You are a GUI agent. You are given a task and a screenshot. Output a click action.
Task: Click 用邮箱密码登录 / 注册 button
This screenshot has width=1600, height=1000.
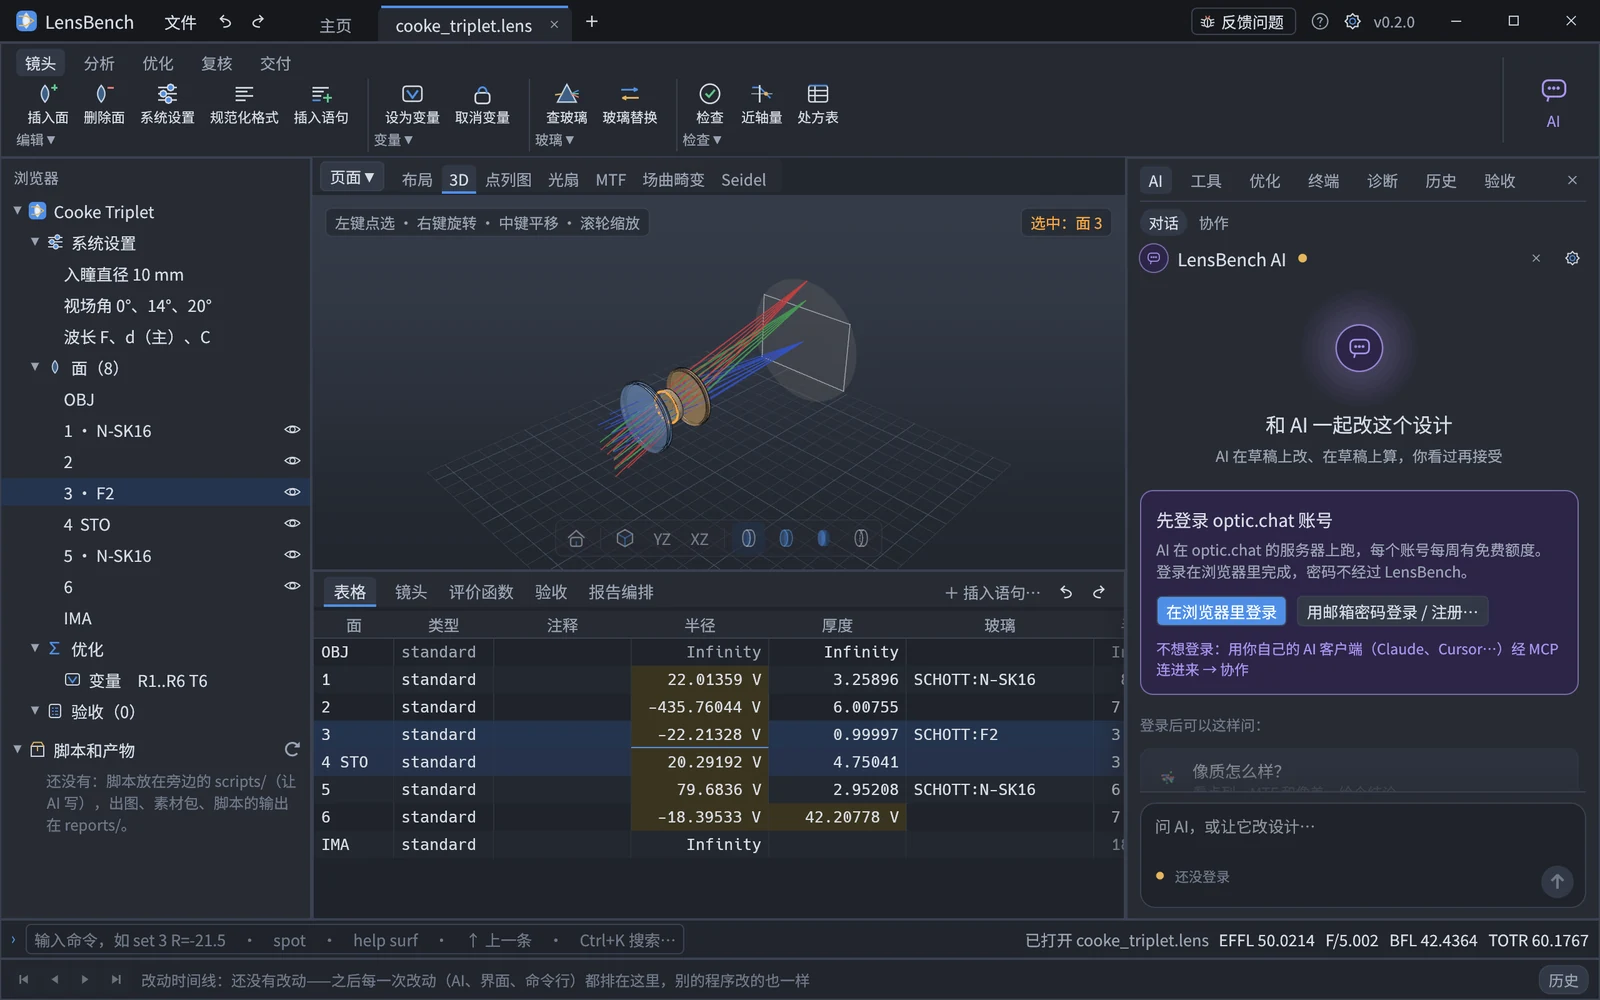point(1392,612)
